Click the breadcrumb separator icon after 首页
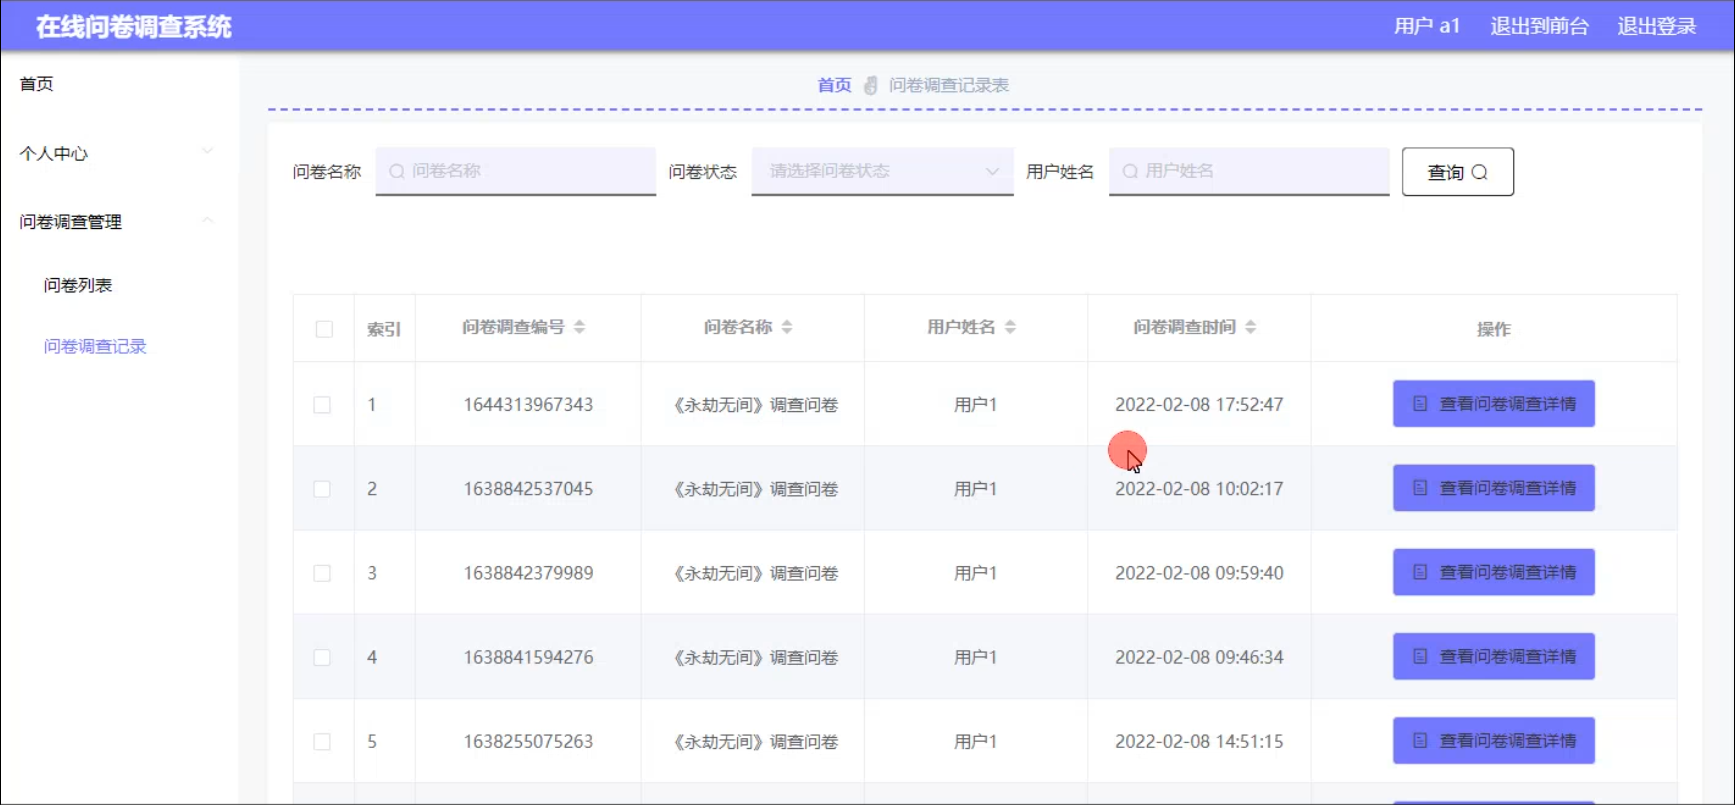 [x=871, y=86]
